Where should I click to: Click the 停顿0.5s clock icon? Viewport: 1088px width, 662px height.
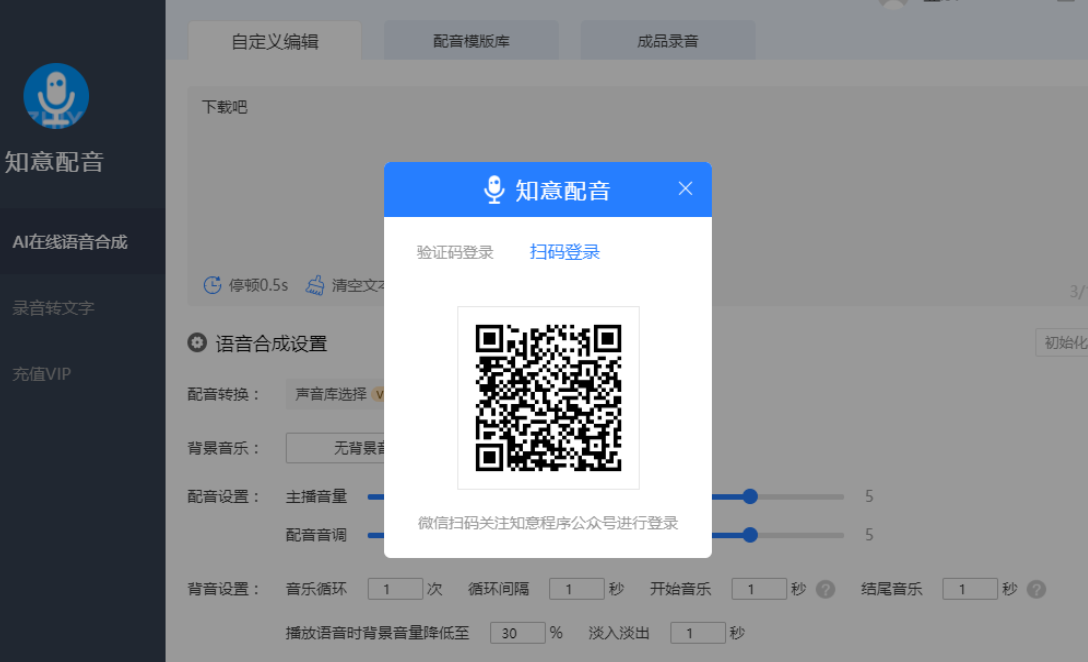tap(212, 285)
